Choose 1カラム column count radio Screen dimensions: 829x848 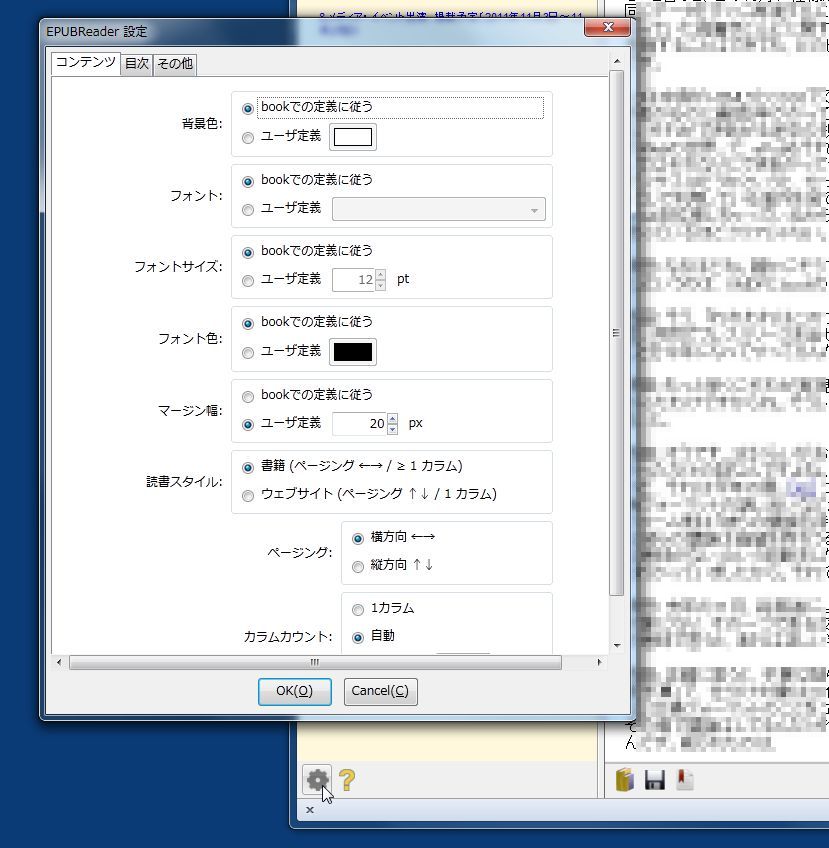[x=357, y=610]
